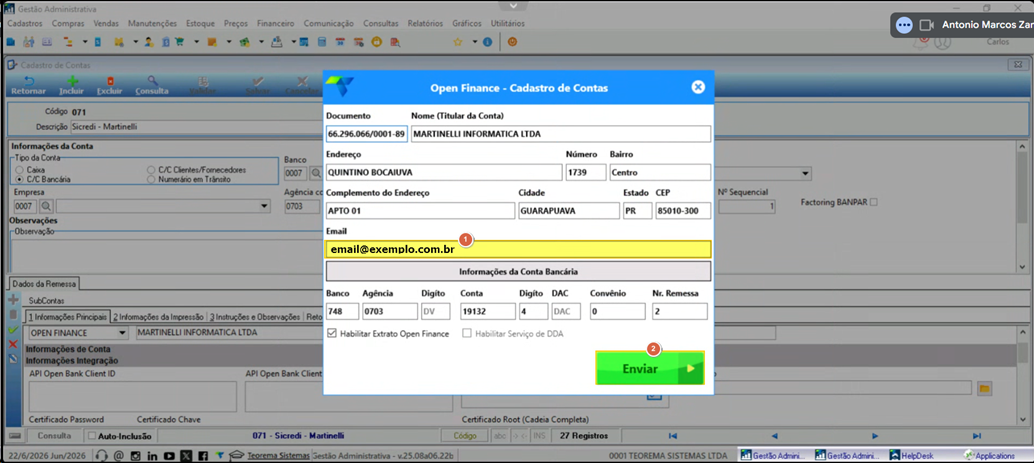Image resolution: width=1034 pixels, height=463 pixels.
Task: Click the green checkmark icon in SubContas sidebar
Action: (13, 329)
